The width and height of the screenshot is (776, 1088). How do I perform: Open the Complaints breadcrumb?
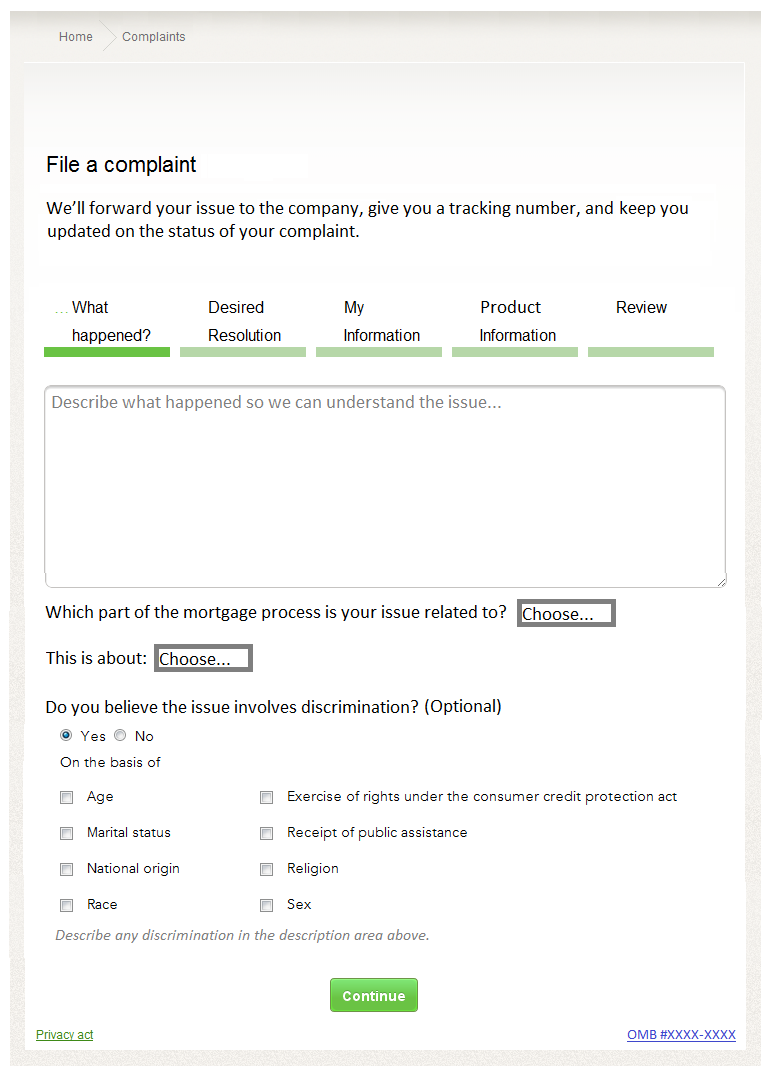(153, 37)
